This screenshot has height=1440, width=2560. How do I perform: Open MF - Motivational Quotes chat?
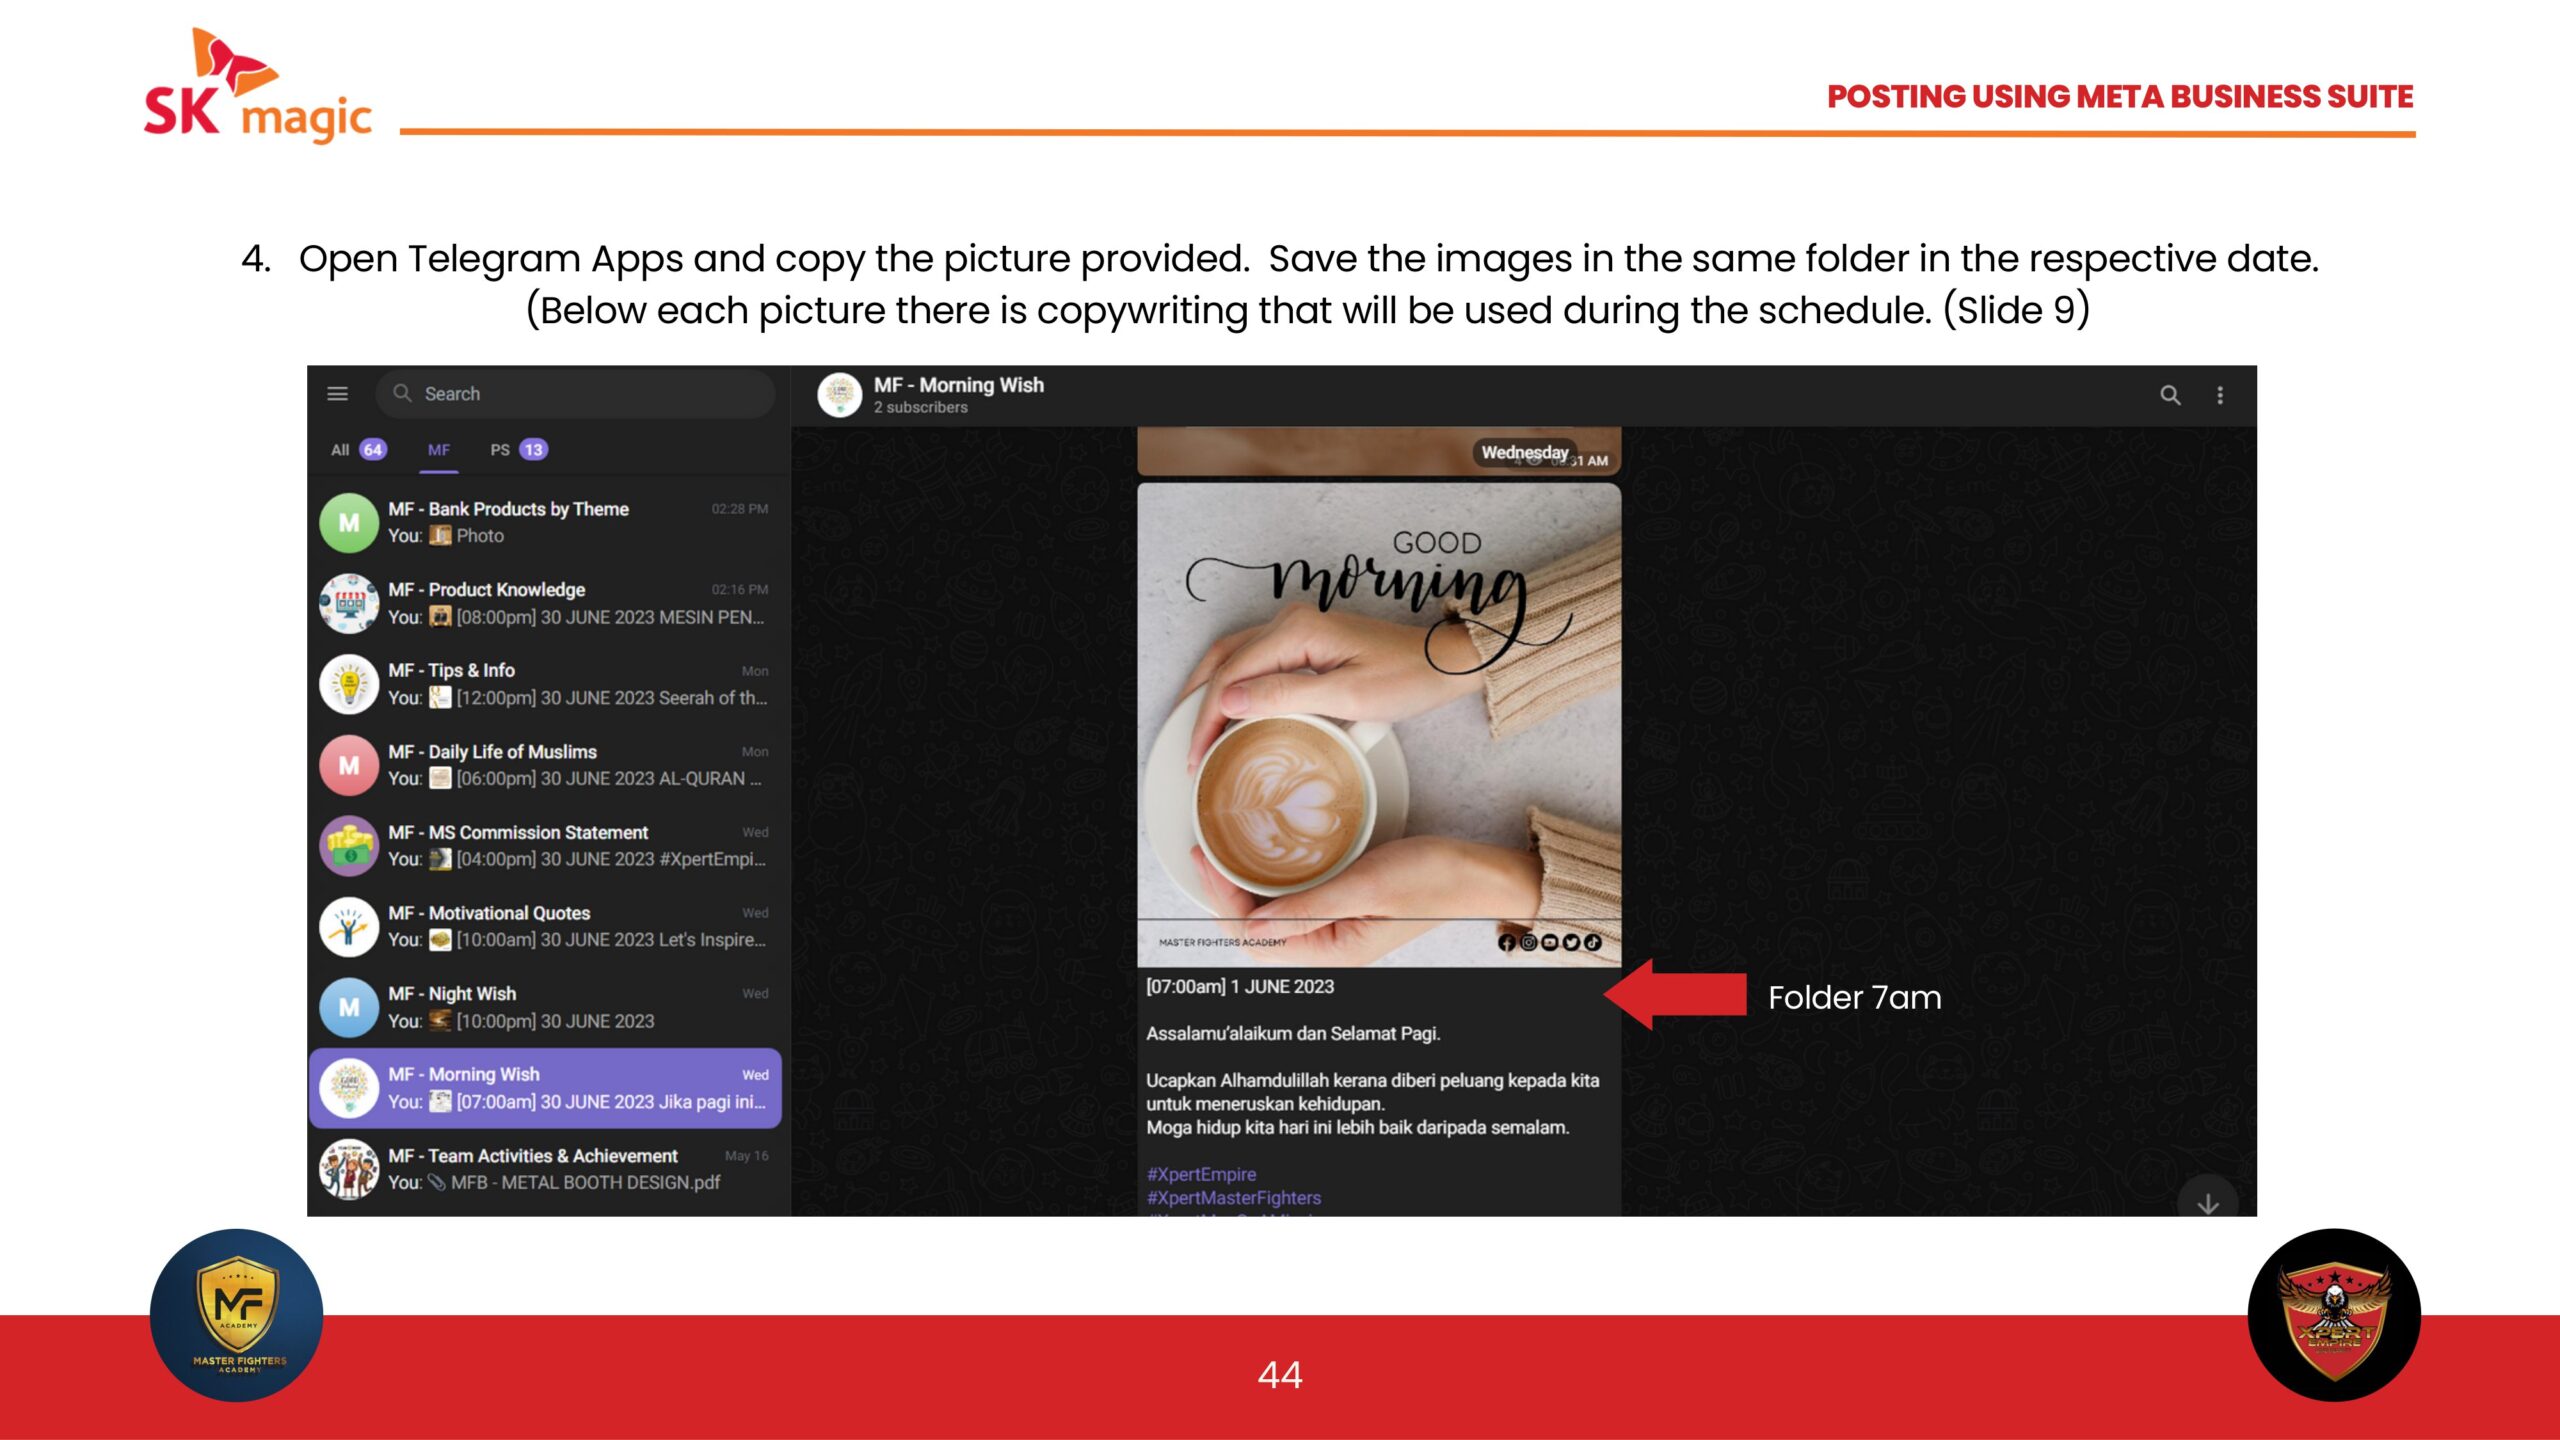click(546, 926)
